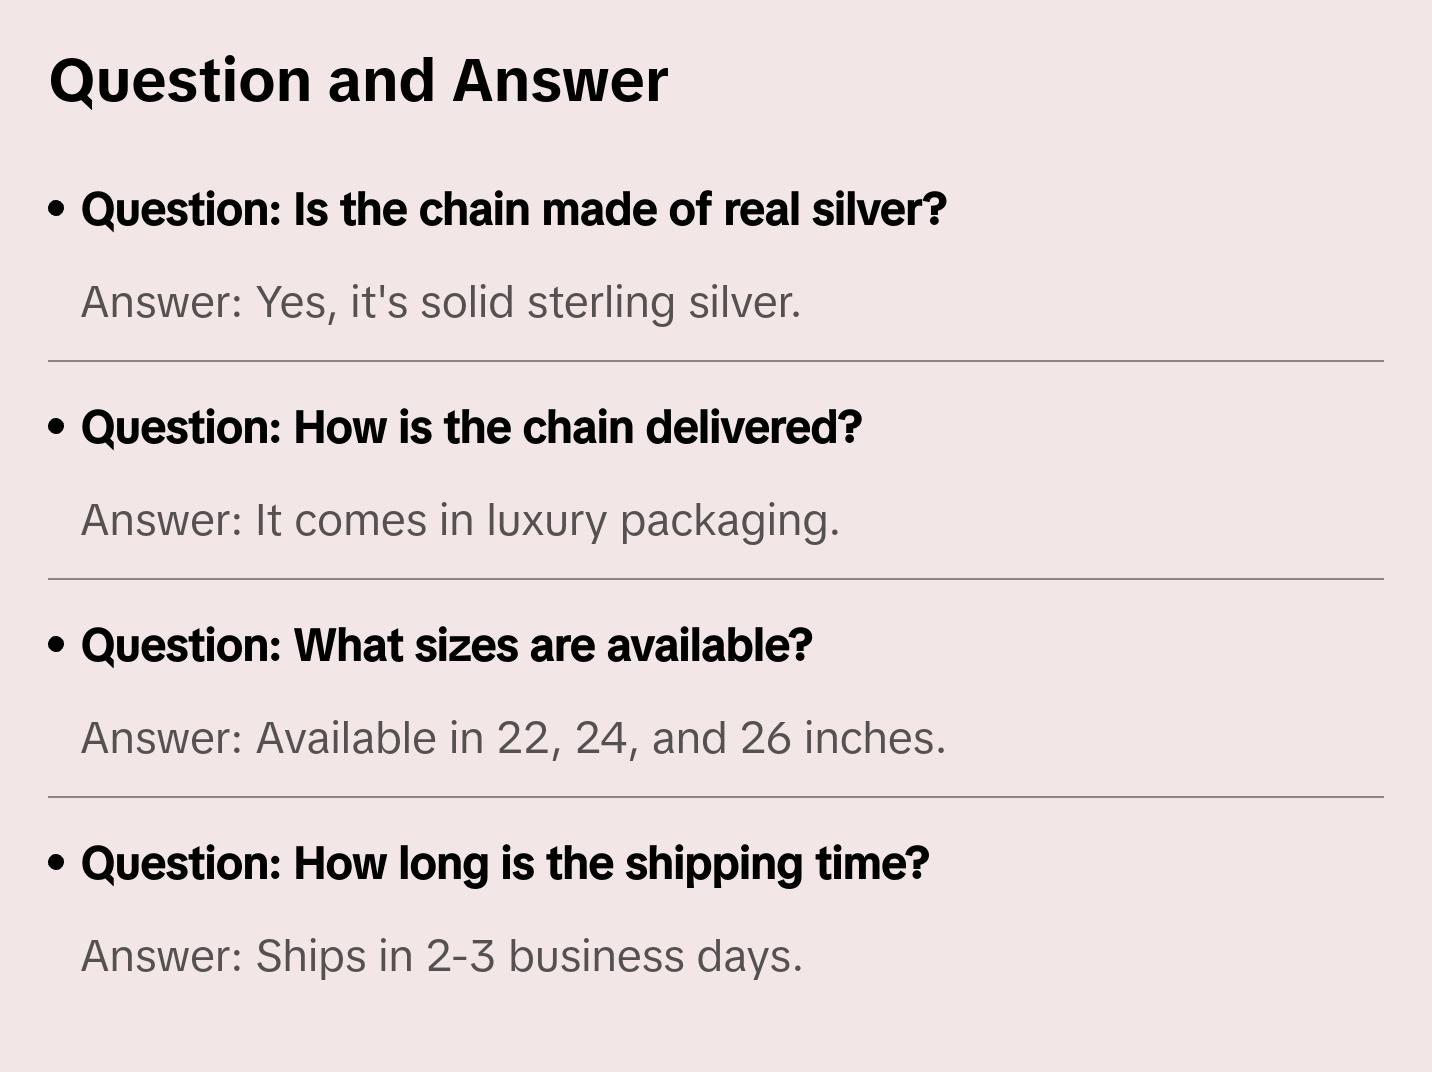This screenshot has height=1072, width=1432.
Task: Click the luxury packaging answer text
Action: click(x=460, y=520)
